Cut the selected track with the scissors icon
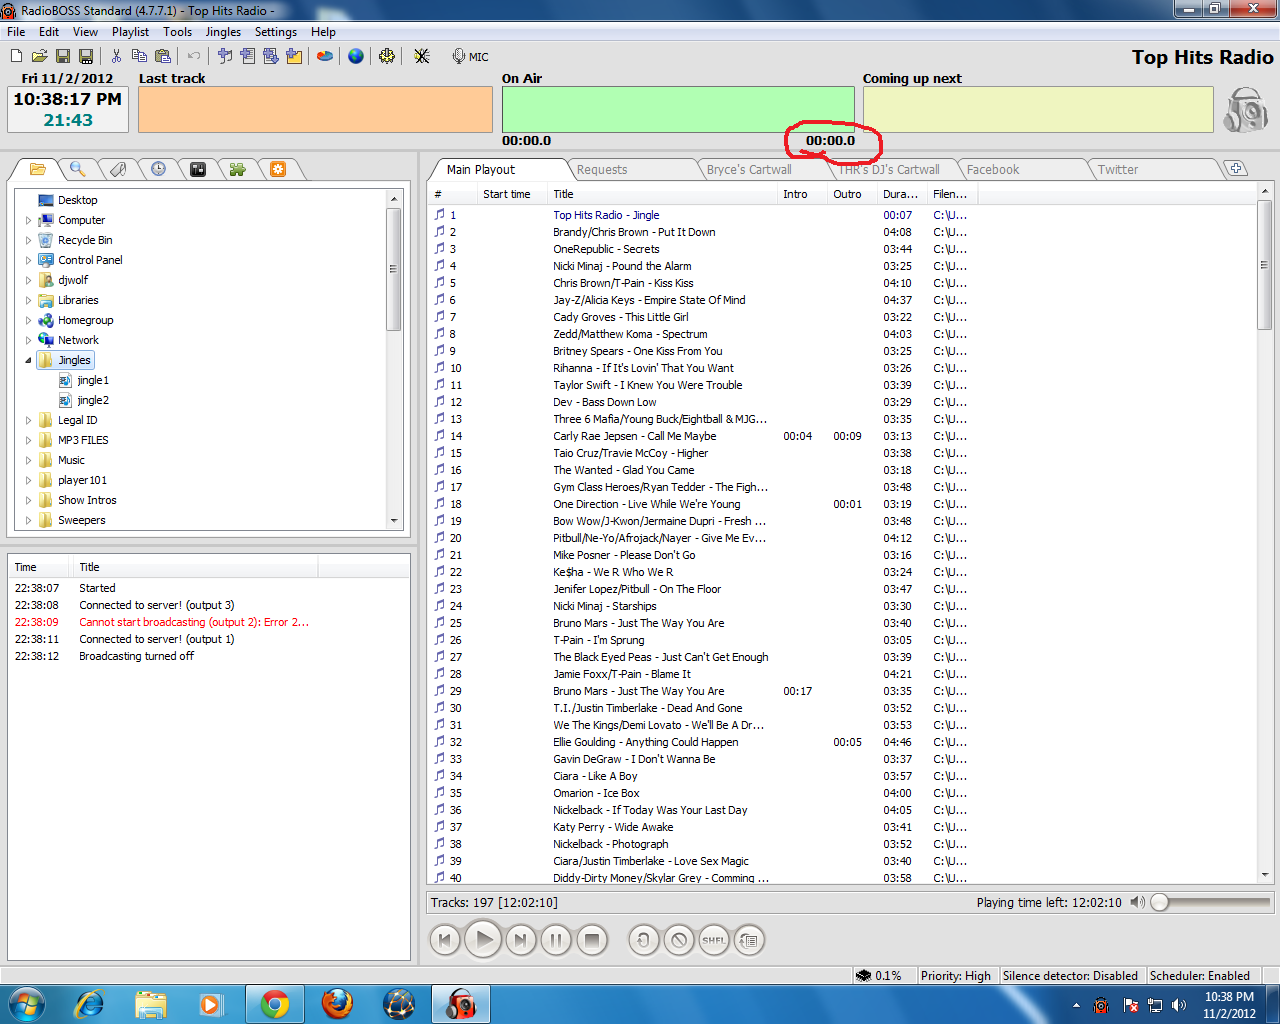Image resolution: width=1280 pixels, height=1024 pixels. [x=116, y=57]
